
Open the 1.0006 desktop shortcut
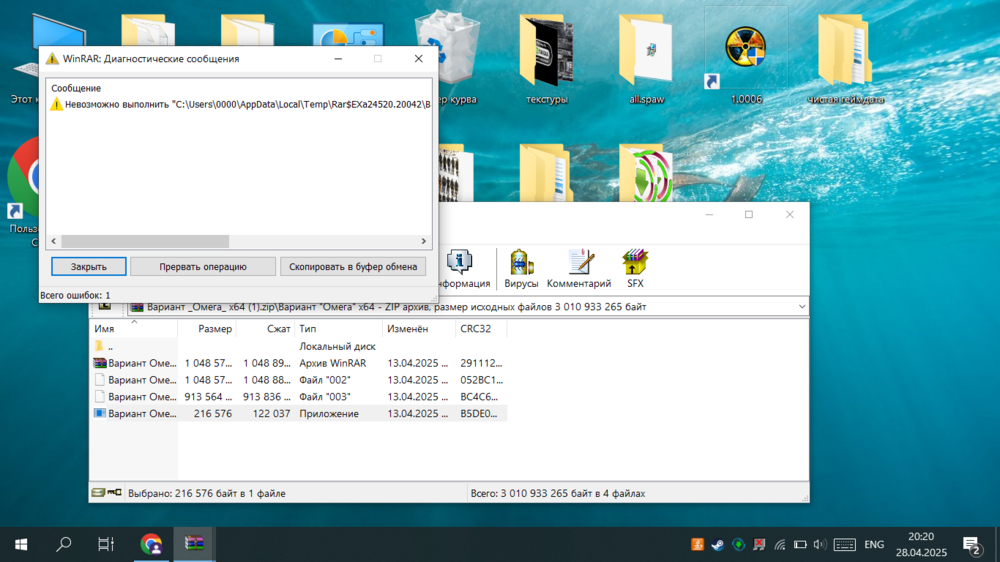click(745, 58)
